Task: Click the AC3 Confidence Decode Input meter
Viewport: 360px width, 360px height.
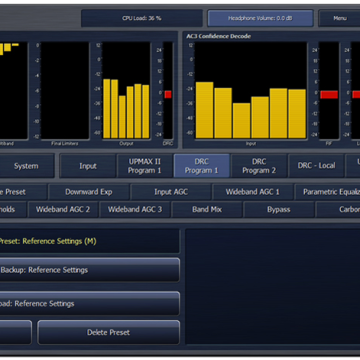Action: pos(251,90)
